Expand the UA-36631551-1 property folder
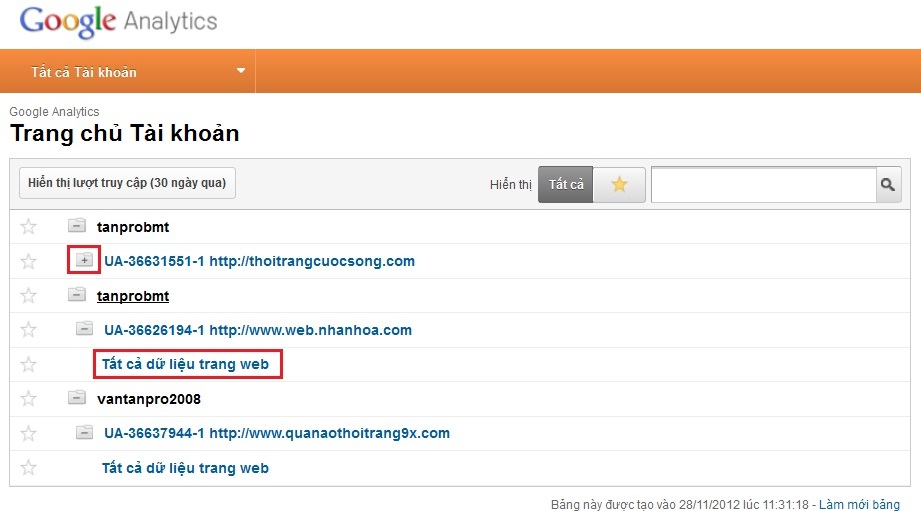The height and width of the screenshot is (511, 921). (x=84, y=260)
